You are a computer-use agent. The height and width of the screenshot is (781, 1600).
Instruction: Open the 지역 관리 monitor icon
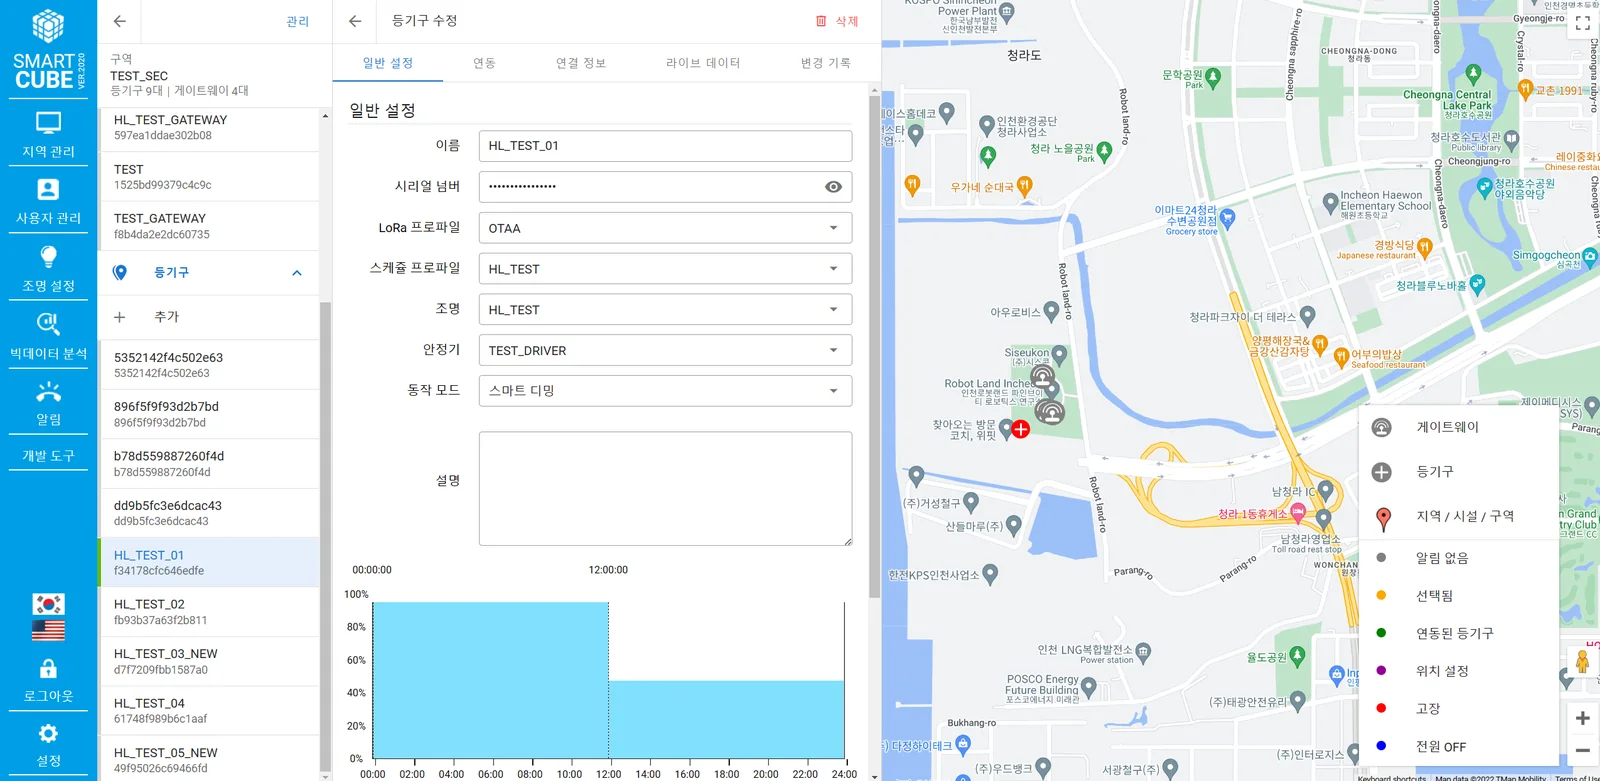(48, 123)
